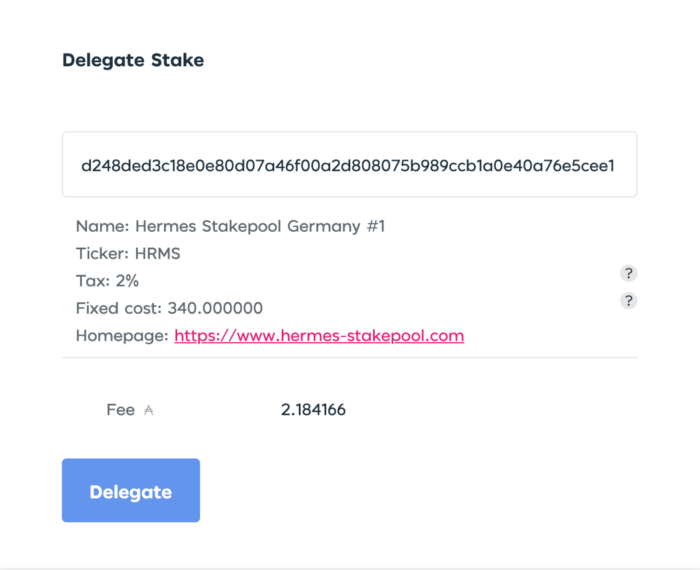Image resolution: width=700 pixels, height=570 pixels.
Task: Click the Name: label text
Action: (x=102, y=226)
